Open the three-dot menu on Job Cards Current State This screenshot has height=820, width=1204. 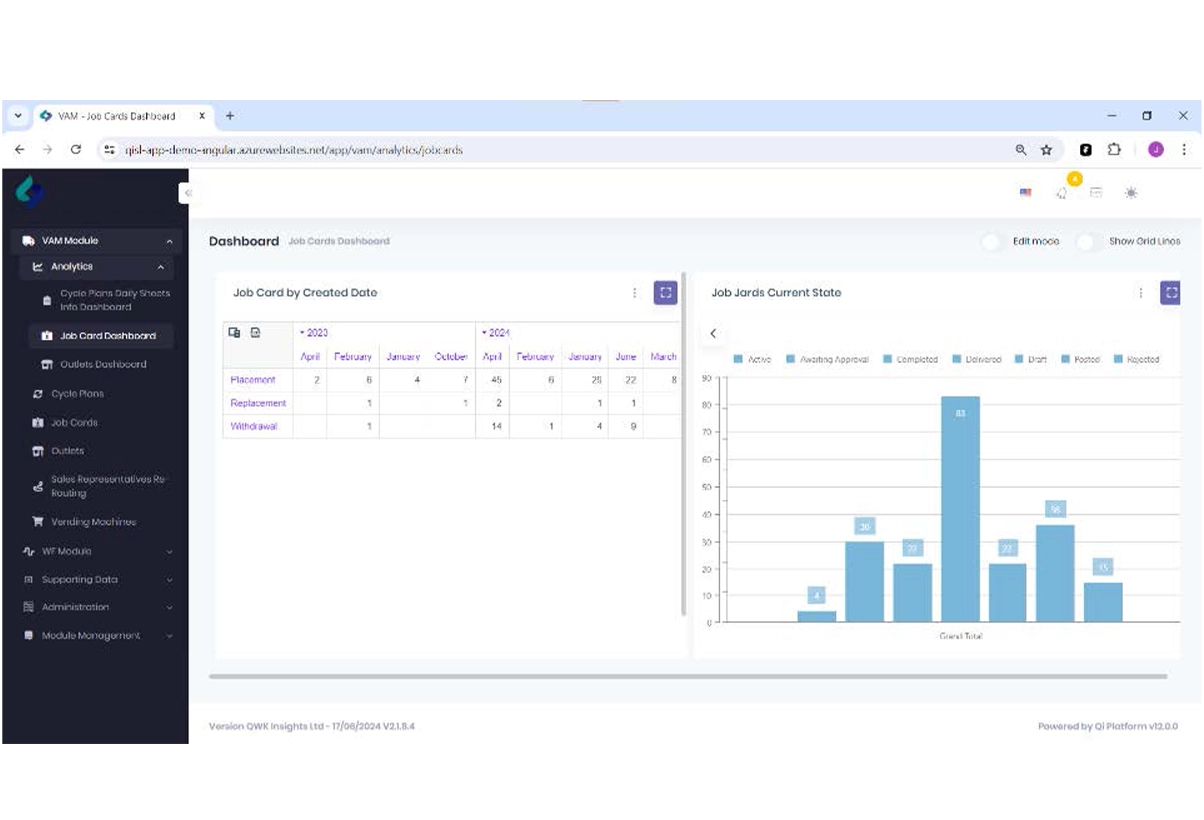pos(1140,293)
